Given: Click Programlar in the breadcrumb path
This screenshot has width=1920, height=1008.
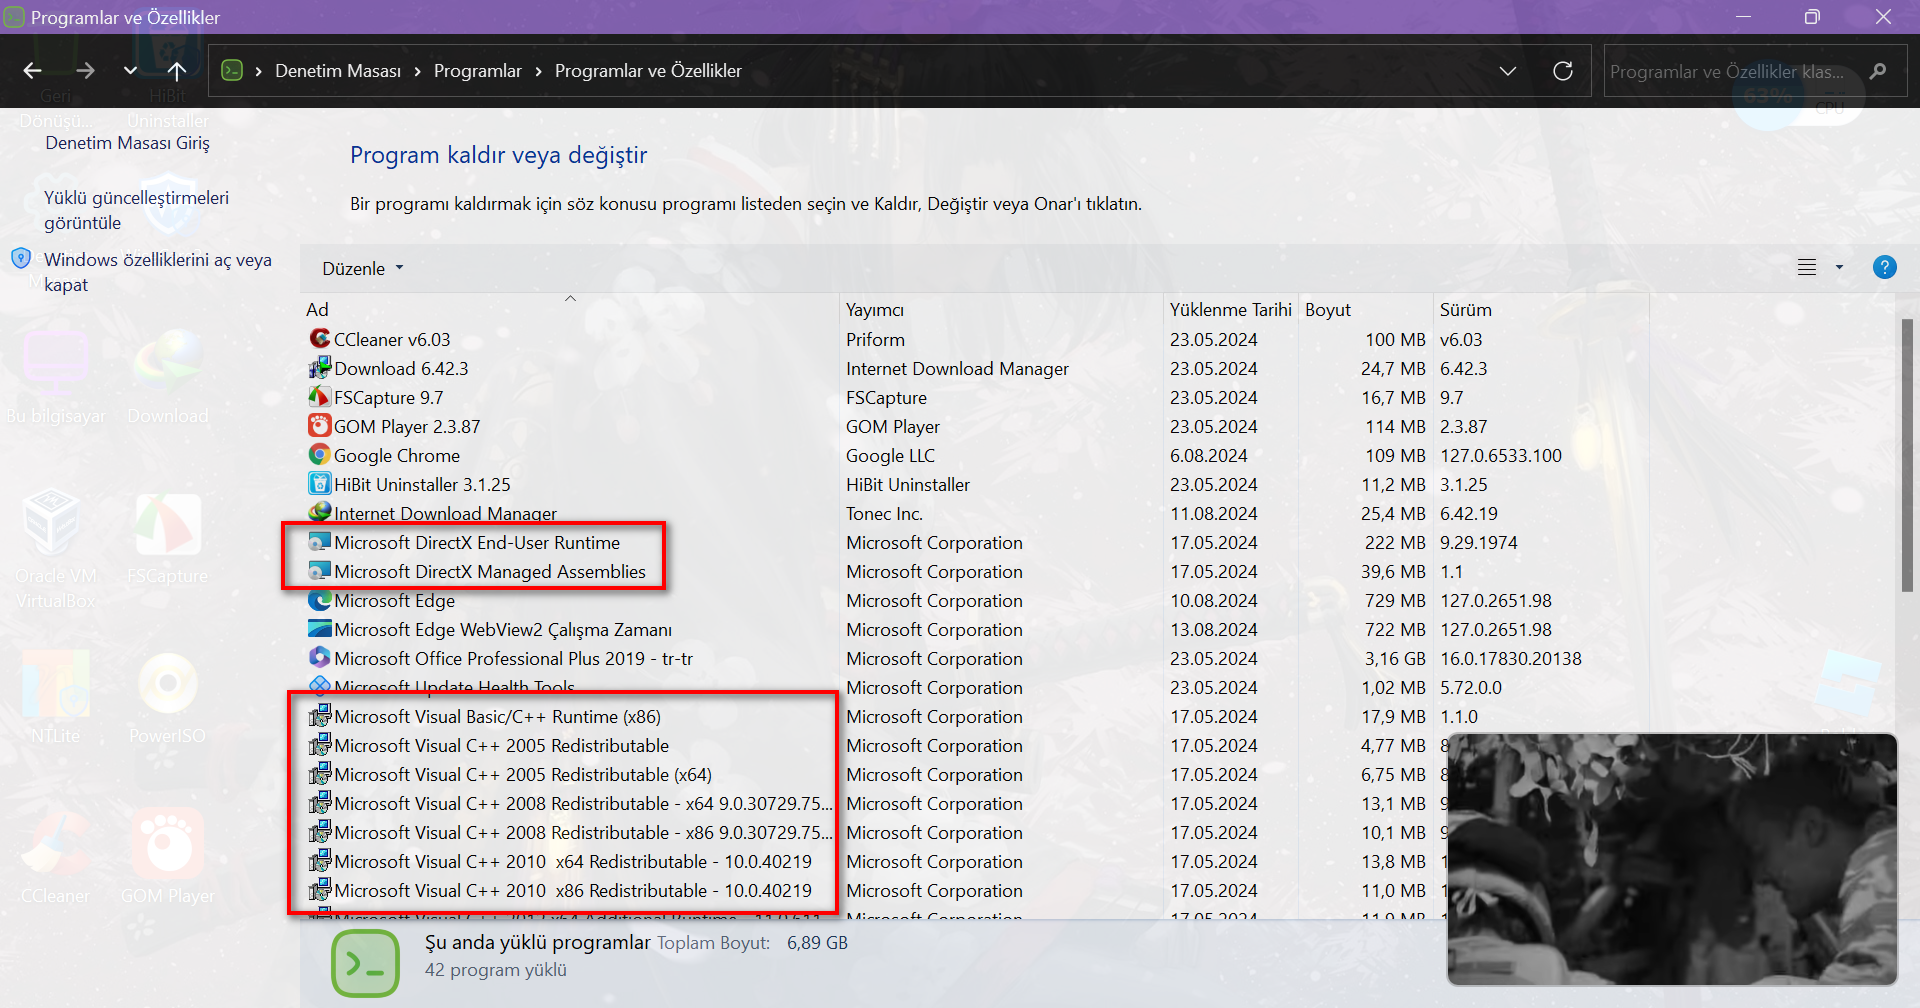Looking at the screenshot, I should pyautogui.click(x=477, y=71).
